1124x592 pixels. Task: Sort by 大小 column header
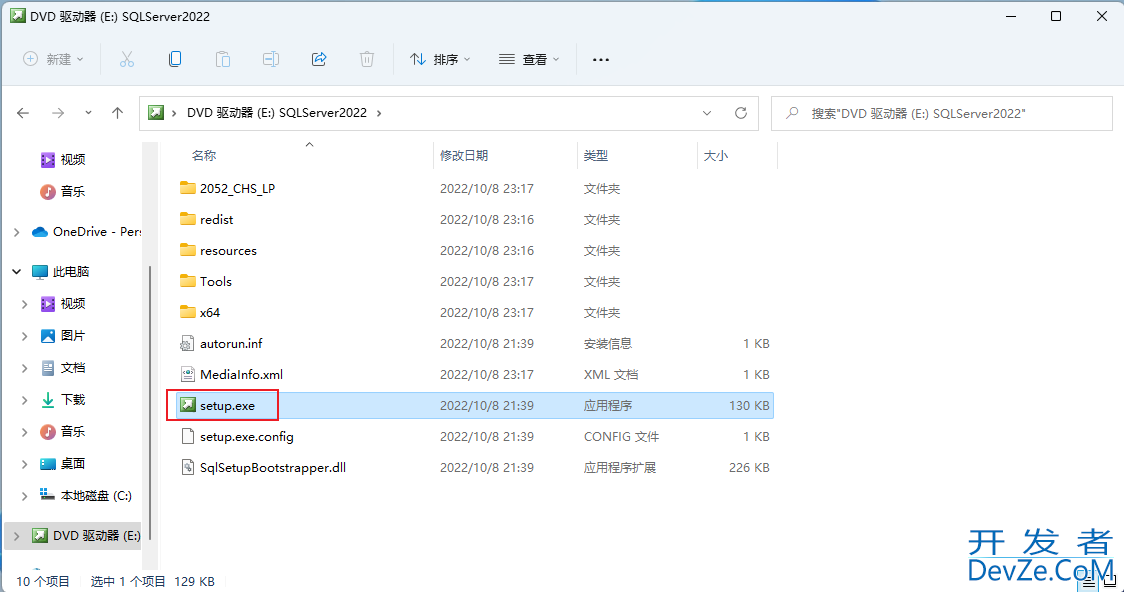pyautogui.click(x=716, y=156)
